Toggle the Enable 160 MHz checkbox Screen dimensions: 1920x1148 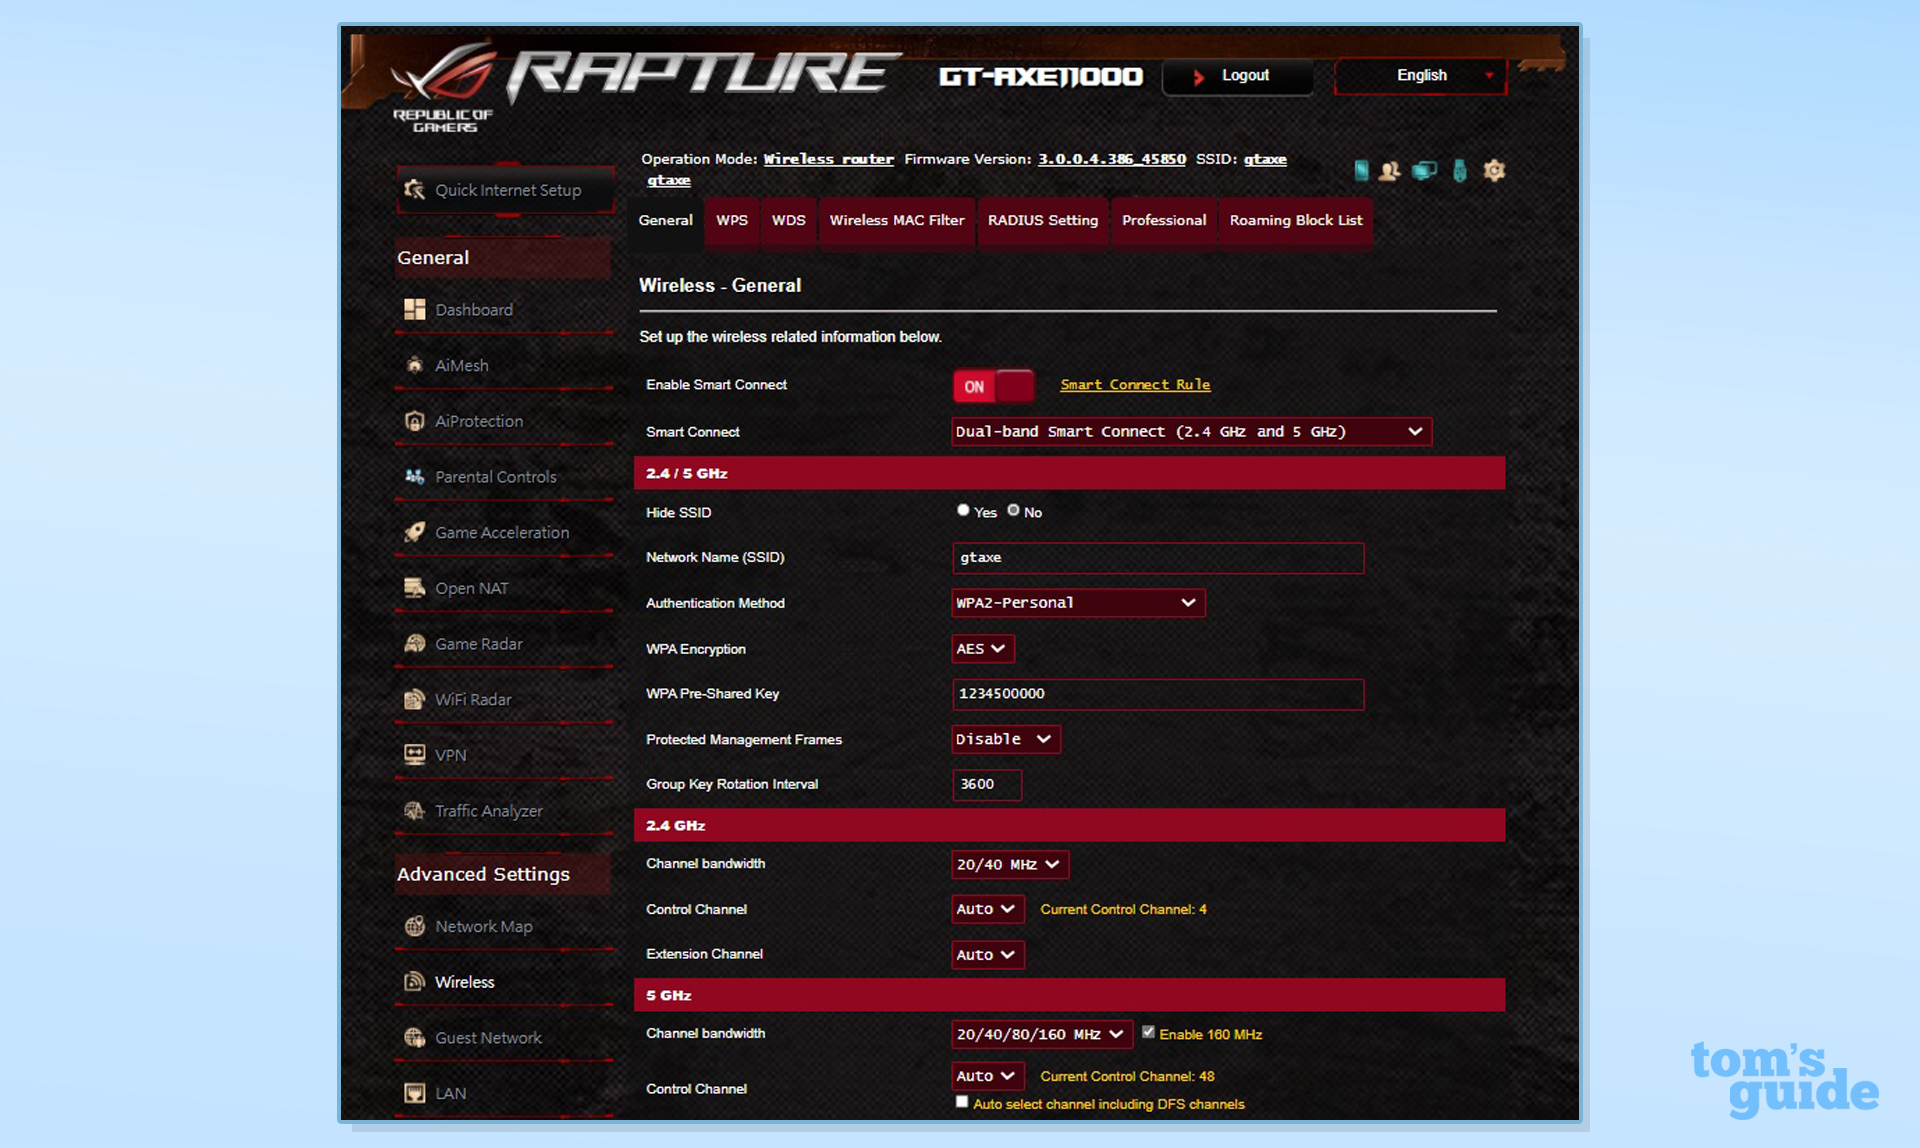[1148, 1032]
